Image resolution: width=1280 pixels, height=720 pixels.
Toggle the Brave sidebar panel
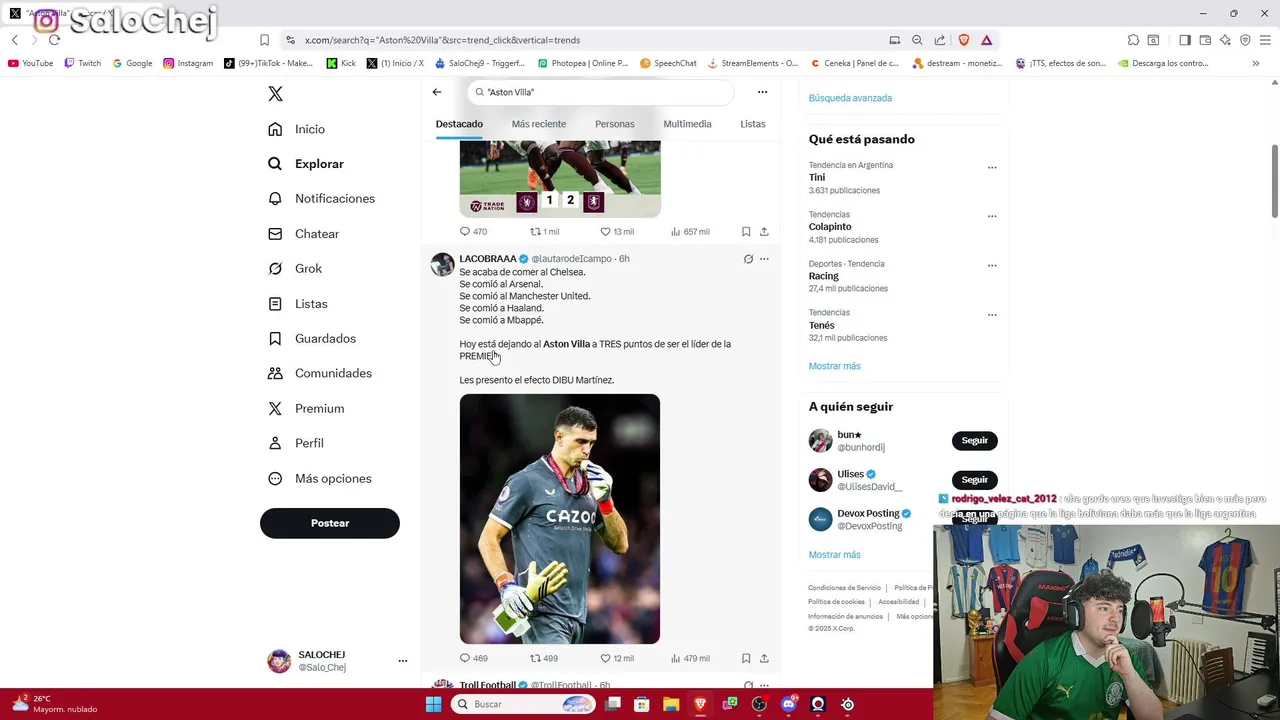tap(1185, 40)
